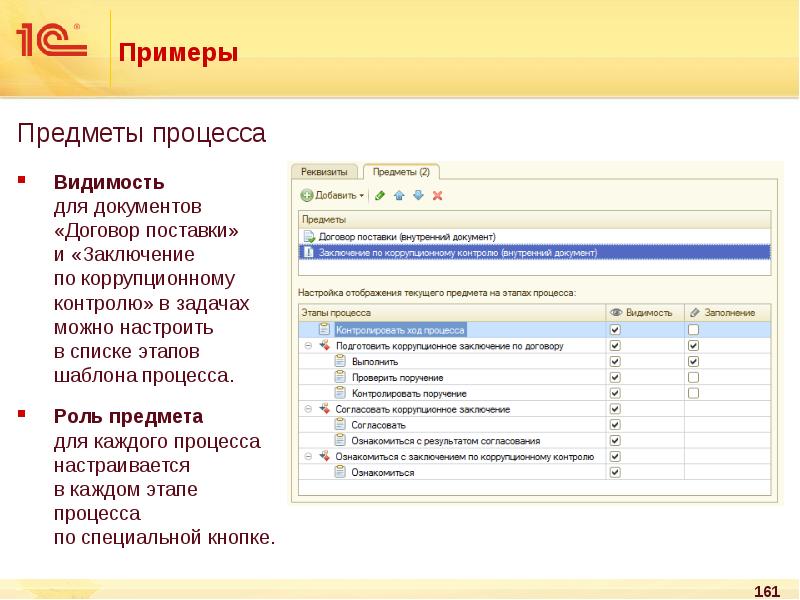This screenshot has height=600, width=800.
Task: Toggle visibility checkbox for Контролировать ход процесса
Action: (615, 329)
